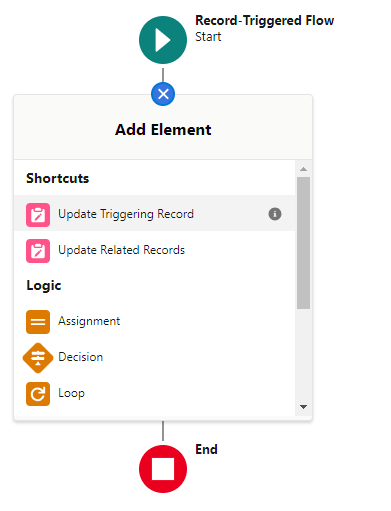Select the red End stop icon

tap(163, 469)
